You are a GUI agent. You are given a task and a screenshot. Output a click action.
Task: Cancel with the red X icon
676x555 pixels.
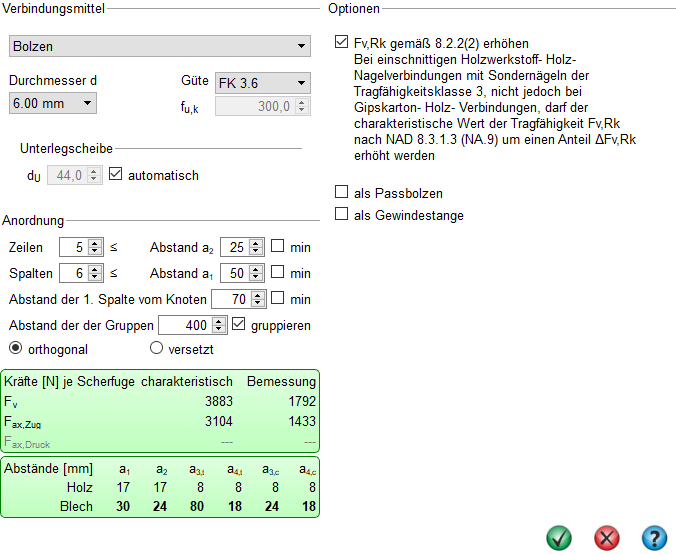click(606, 537)
